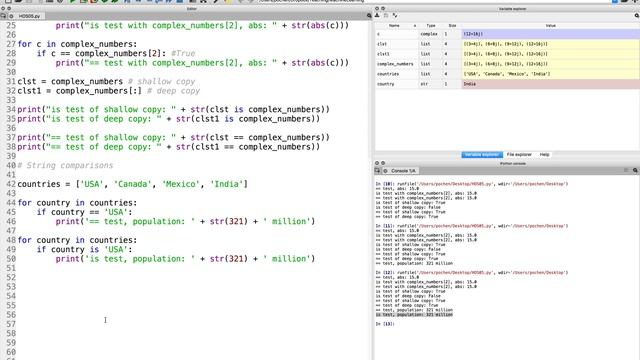Undock the Variable explorer pane
Screen dimensions: 640x360
coord(383,8)
